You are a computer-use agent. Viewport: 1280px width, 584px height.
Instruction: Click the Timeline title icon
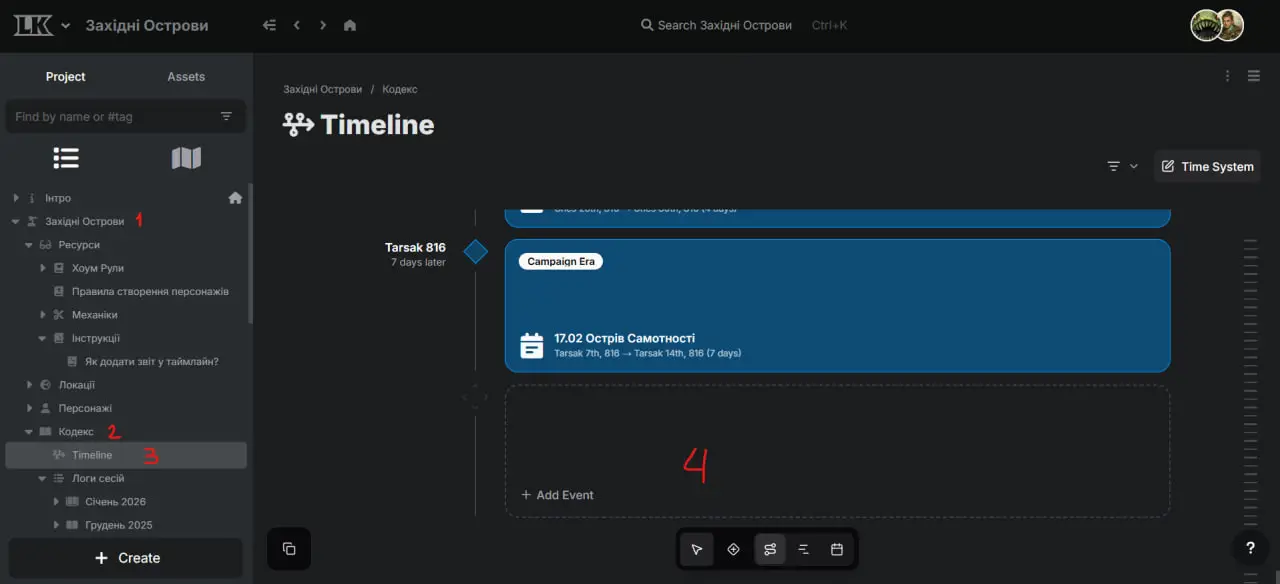coord(298,125)
